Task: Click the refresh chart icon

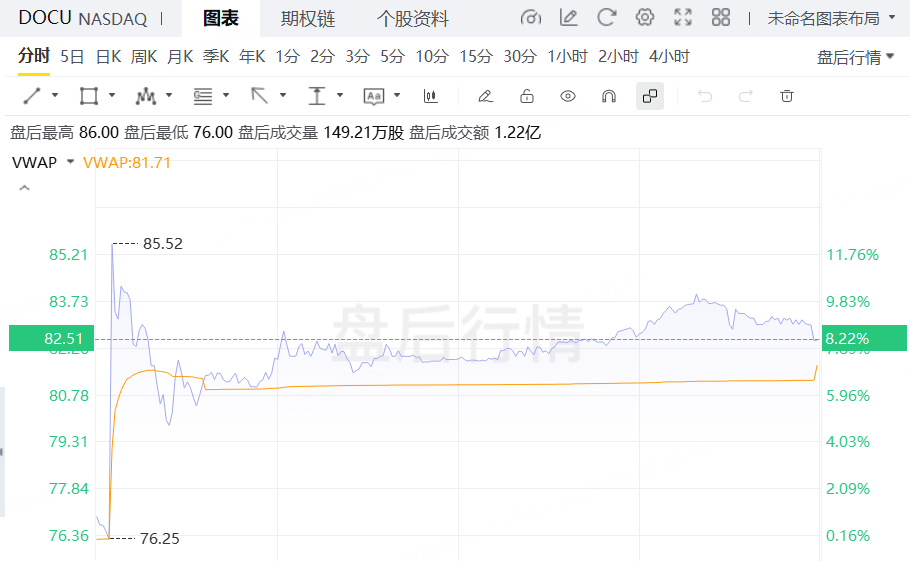Action: coord(606,18)
